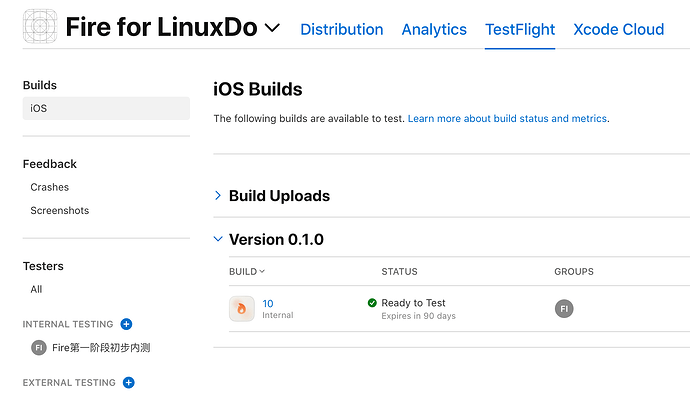Open the Distribution tab
Image resolution: width=690 pixels, height=402 pixels.
(x=341, y=29)
